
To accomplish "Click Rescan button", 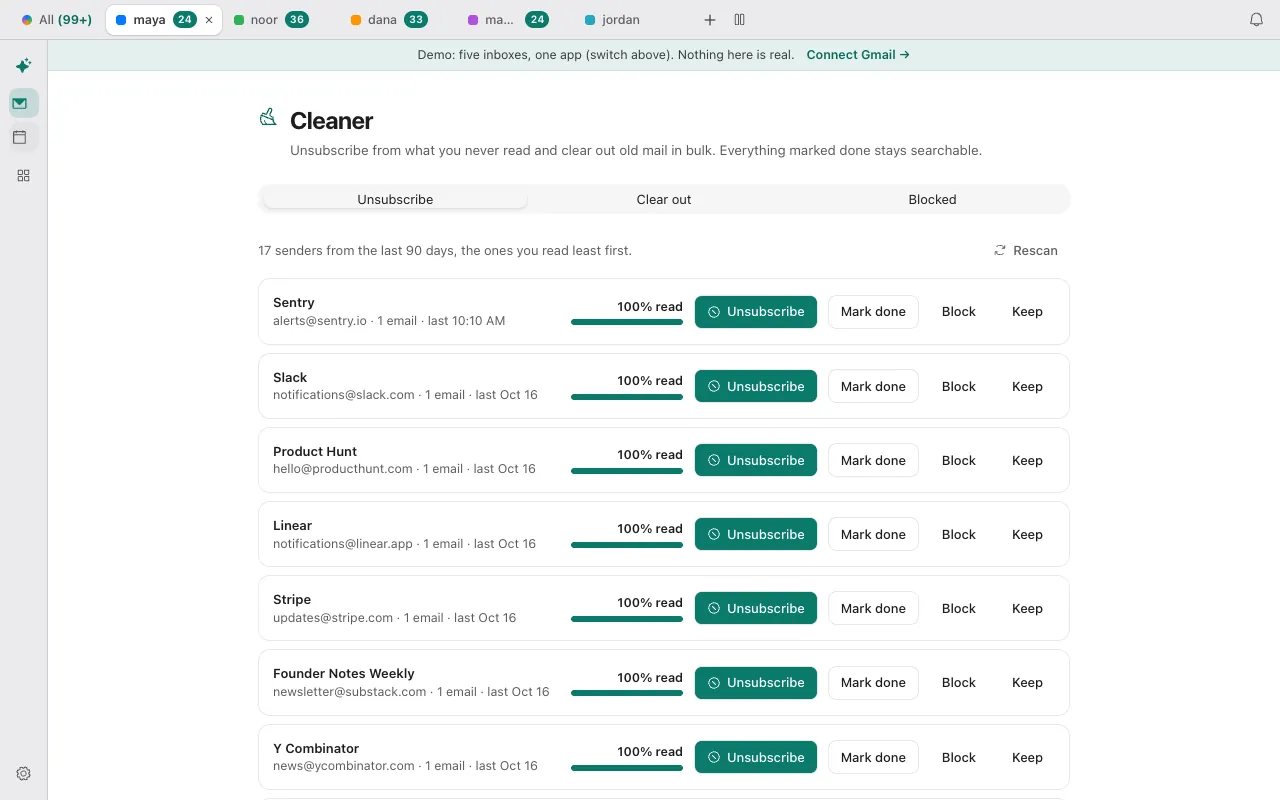I will tap(1026, 250).
